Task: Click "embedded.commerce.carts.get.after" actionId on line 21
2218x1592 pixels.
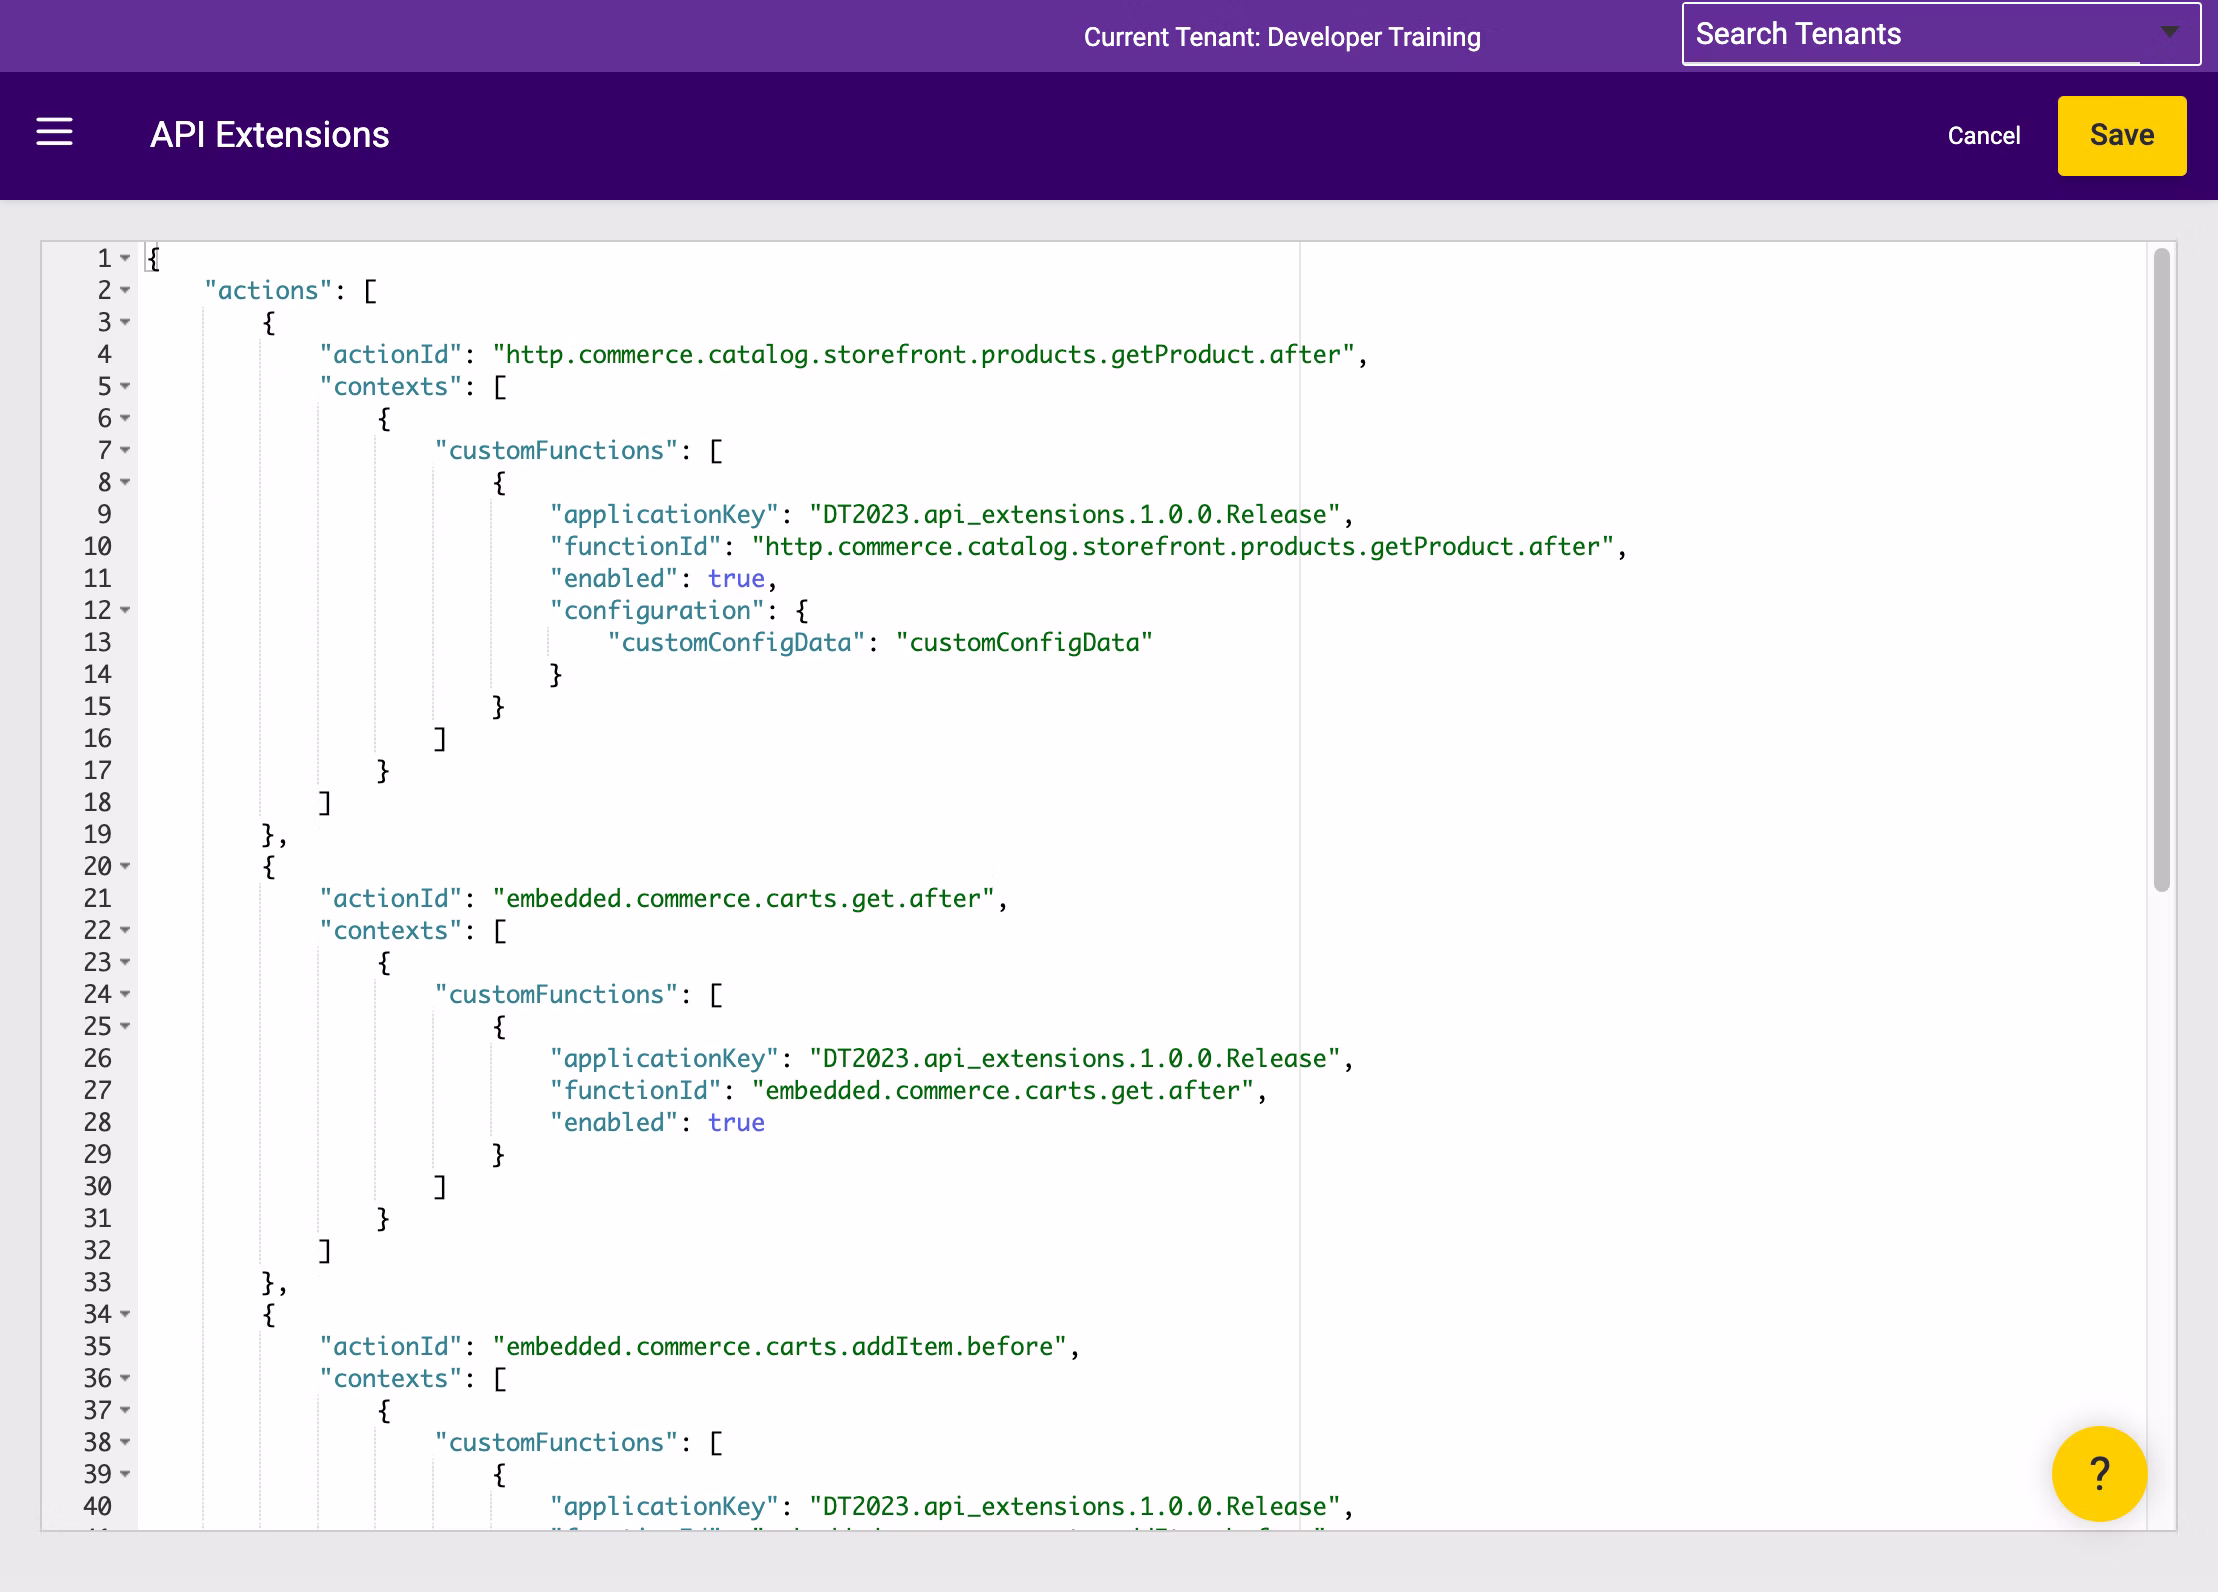Action: tap(744, 899)
